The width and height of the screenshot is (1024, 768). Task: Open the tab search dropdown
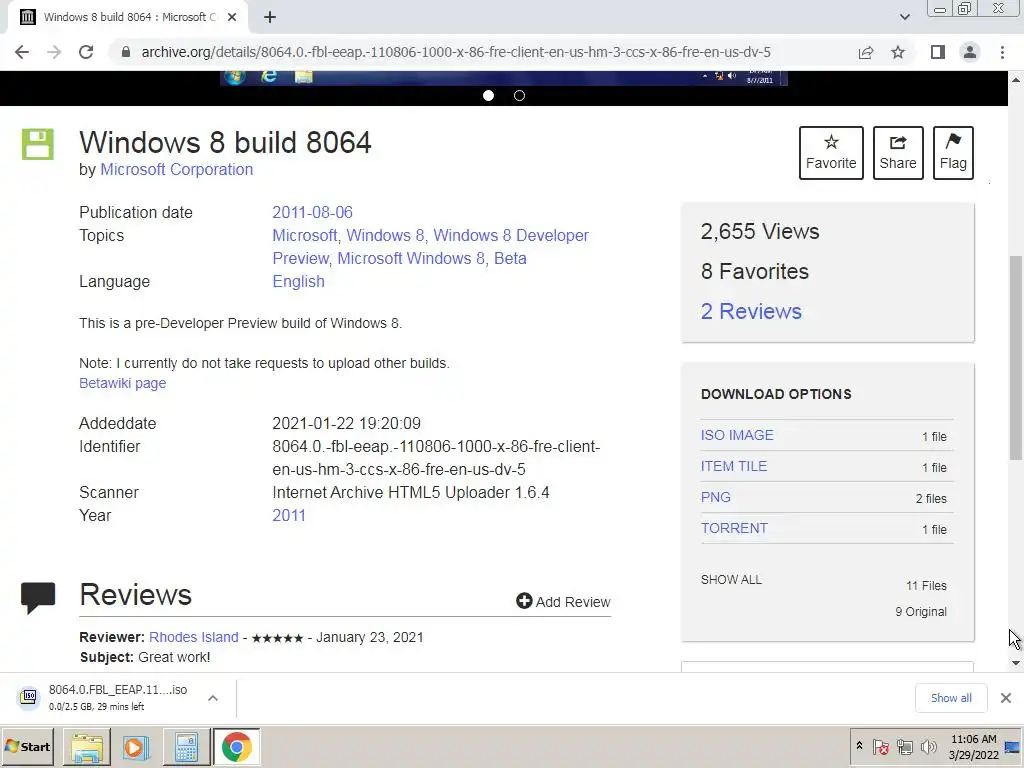(904, 18)
